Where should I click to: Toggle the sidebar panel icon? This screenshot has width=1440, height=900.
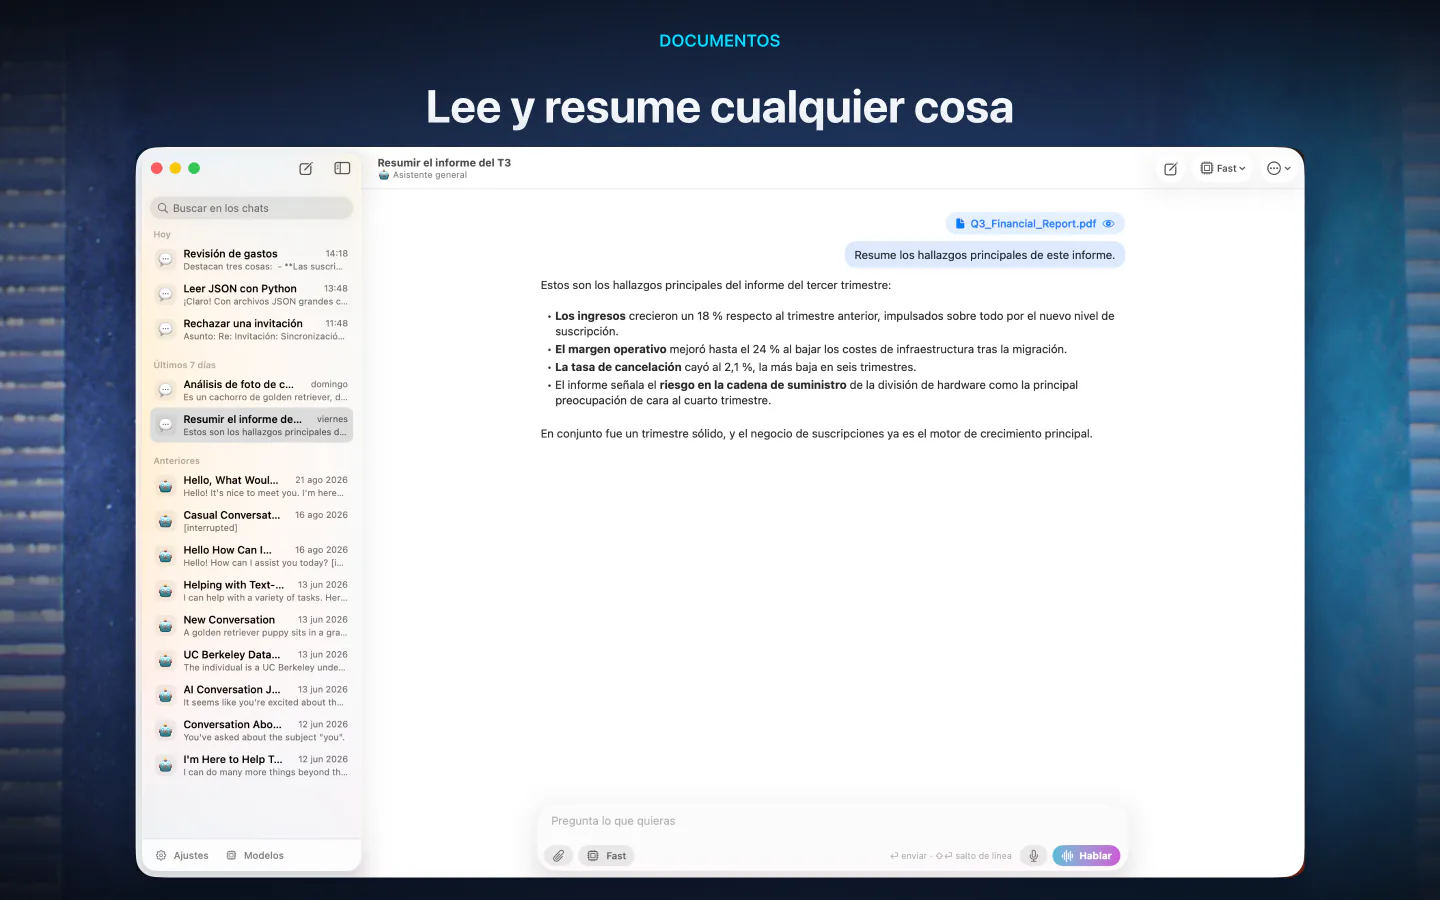[342, 168]
